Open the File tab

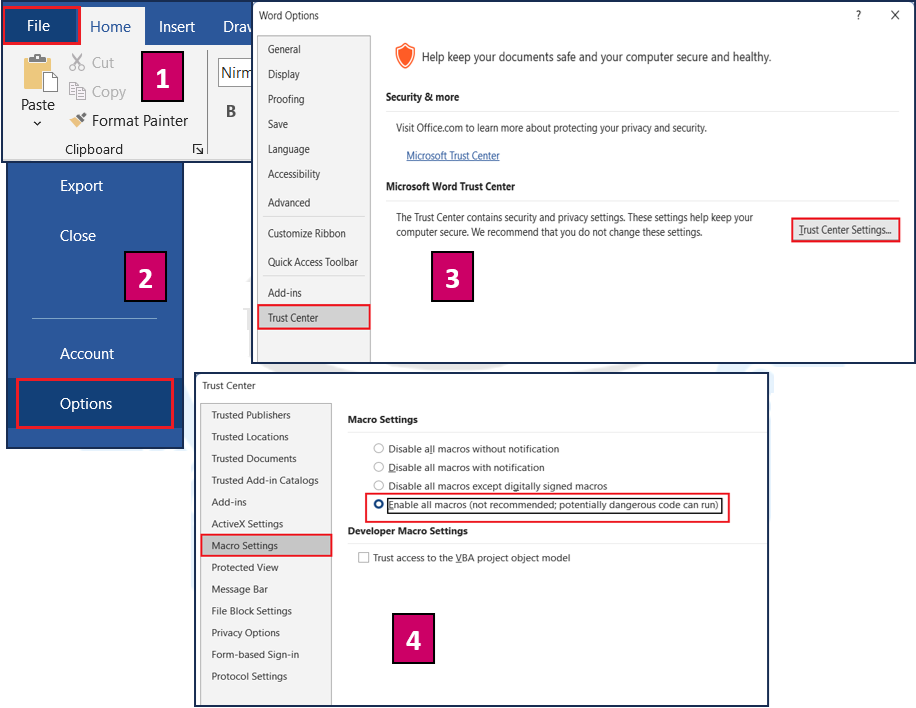click(41, 26)
